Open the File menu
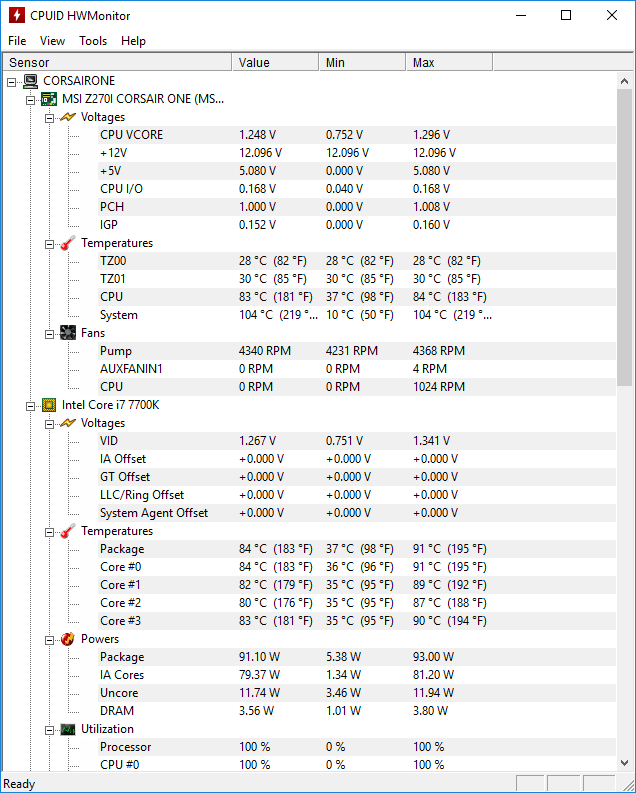This screenshot has width=636, height=793. [x=17, y=41]
